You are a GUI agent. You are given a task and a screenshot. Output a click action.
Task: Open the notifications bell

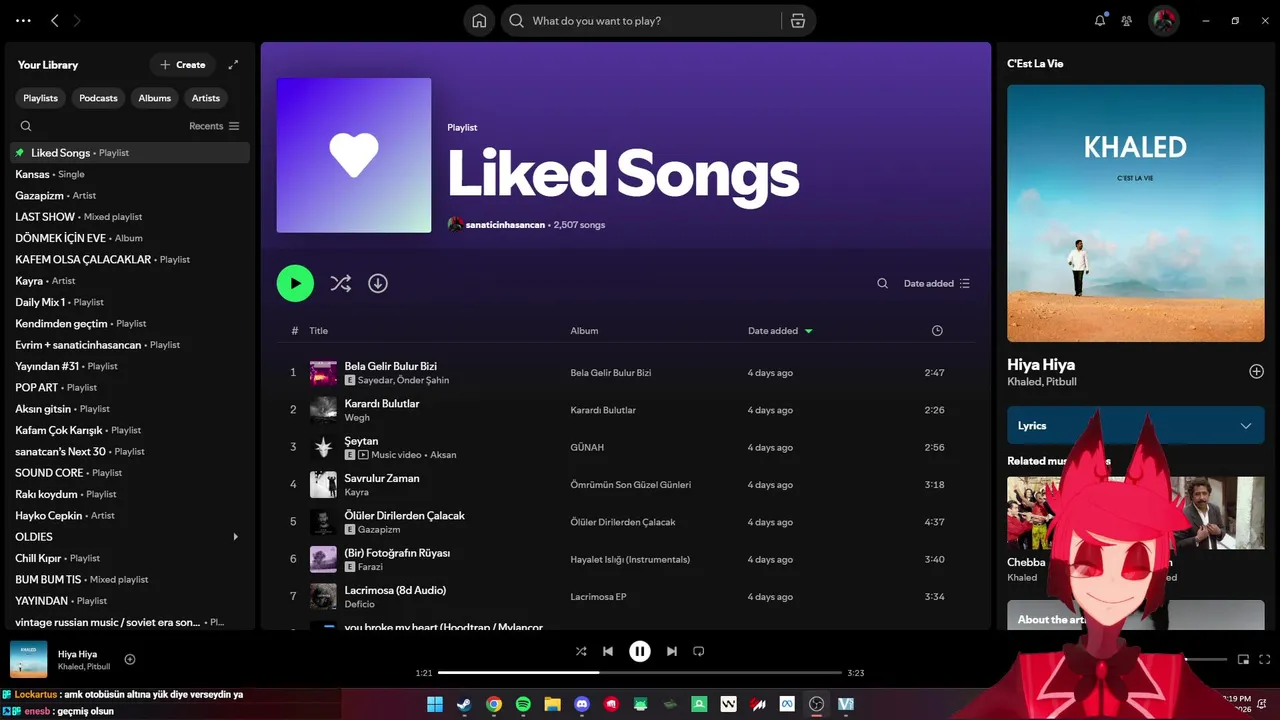click(1100, 21)
